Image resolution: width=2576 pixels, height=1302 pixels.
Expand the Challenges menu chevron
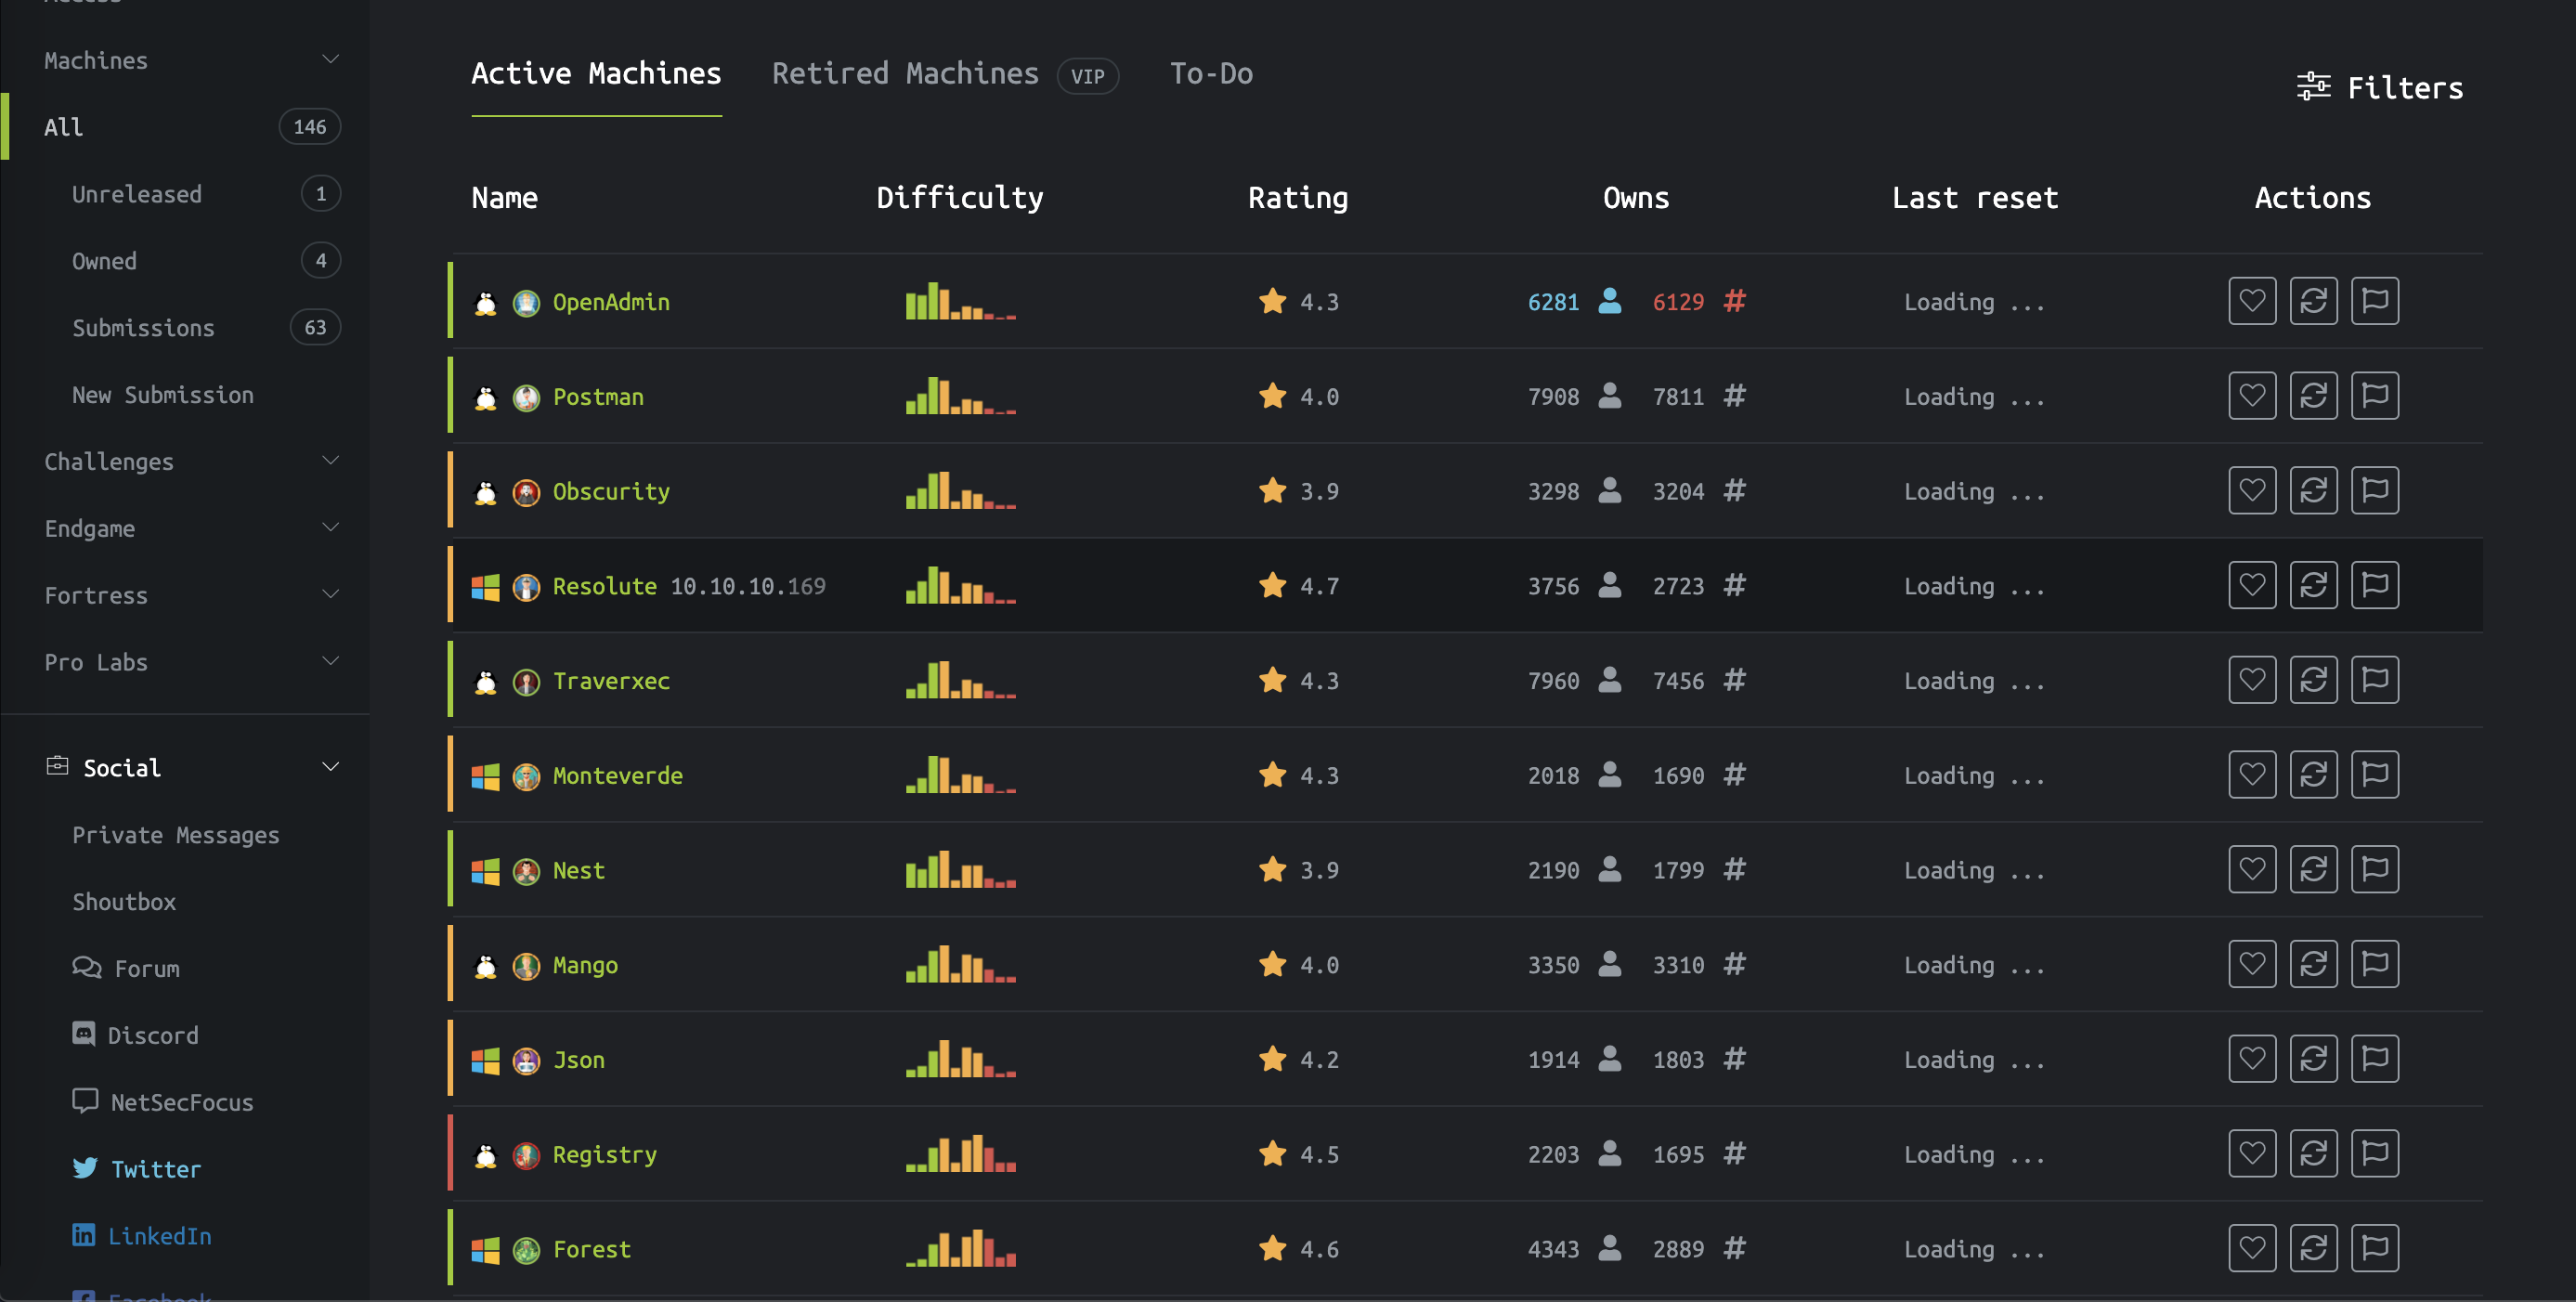point(330,461)
